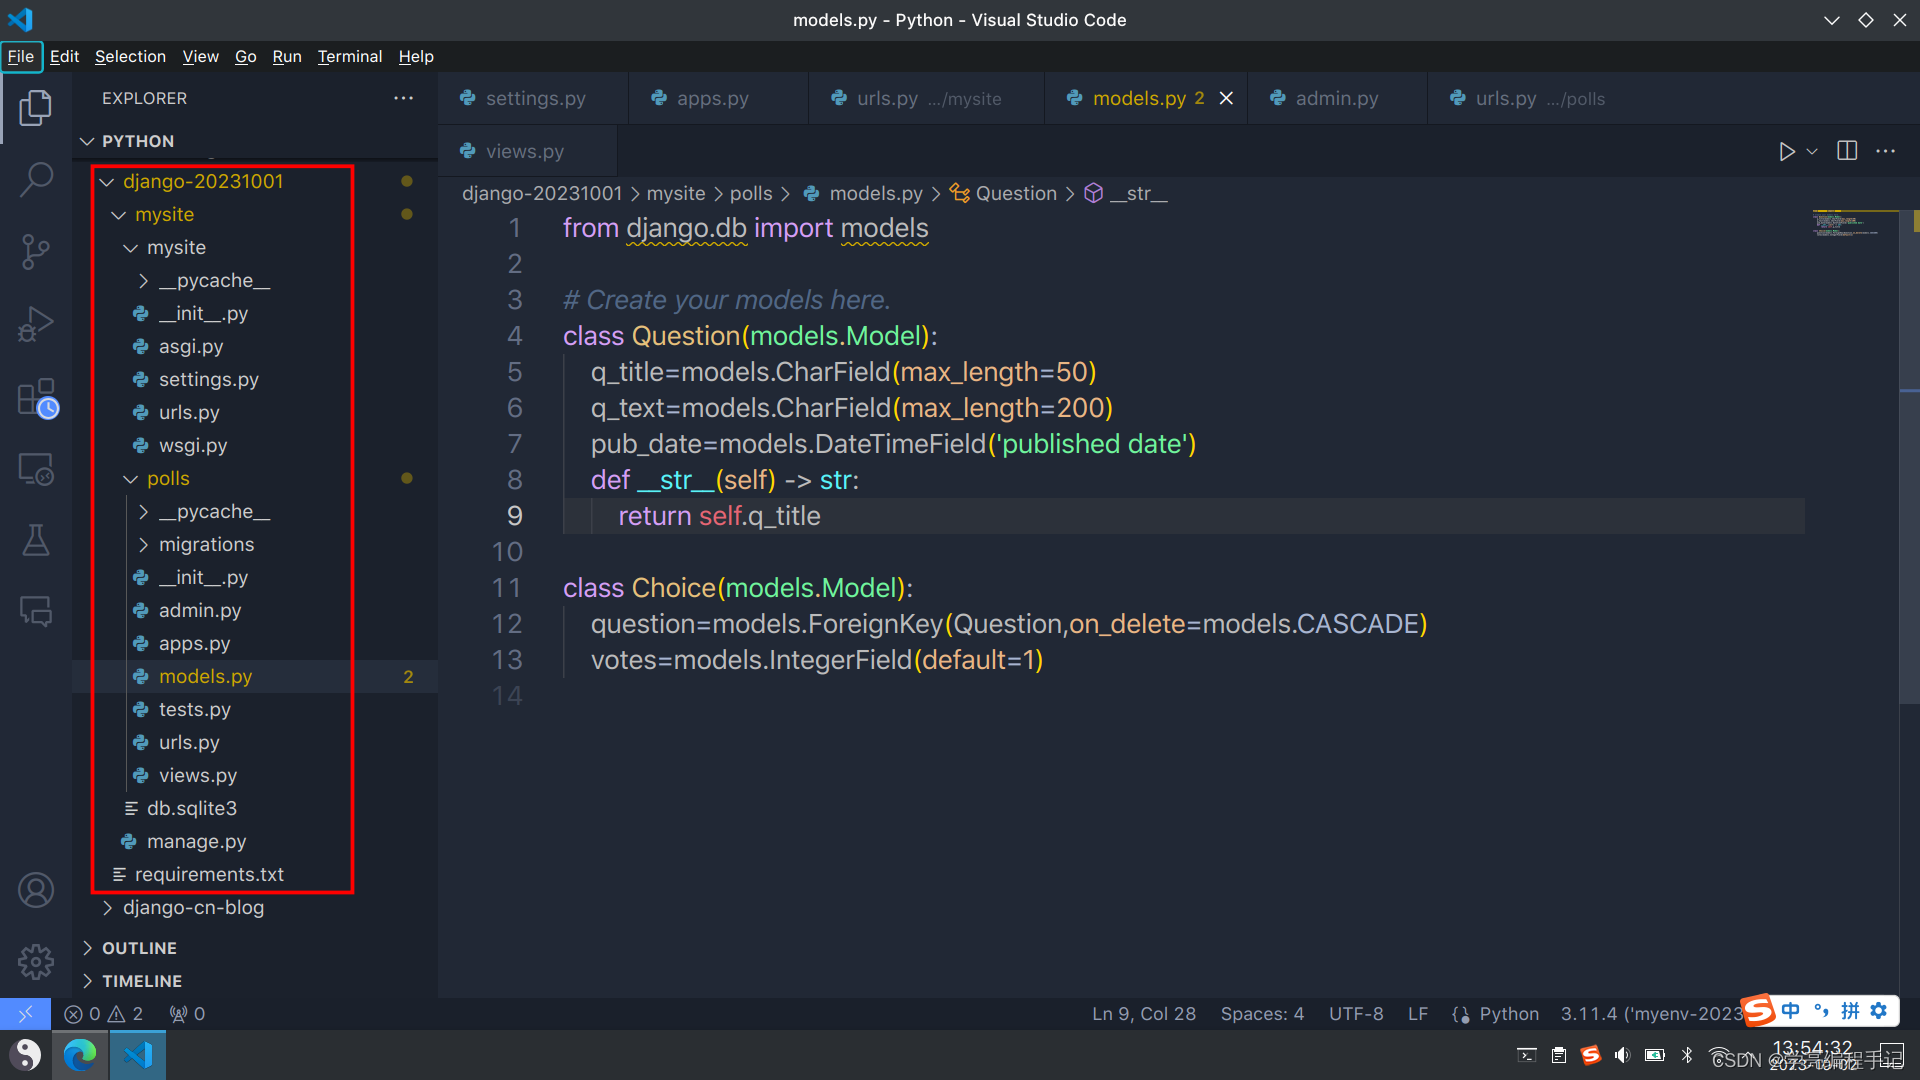Open the system volume tray icon

tap(1622, 1055)
